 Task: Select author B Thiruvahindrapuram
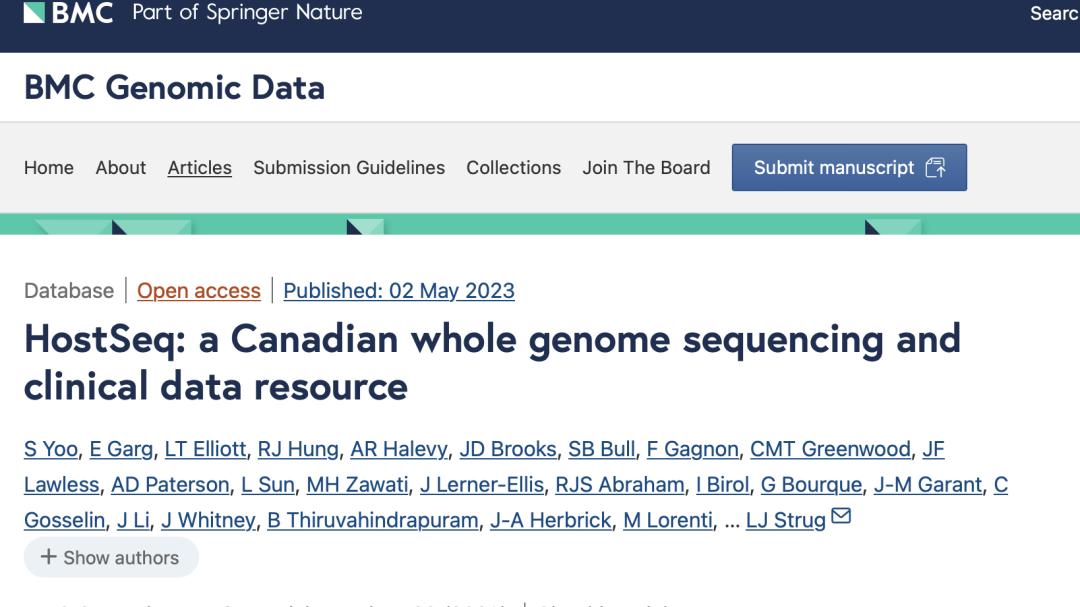click(372, 520)
